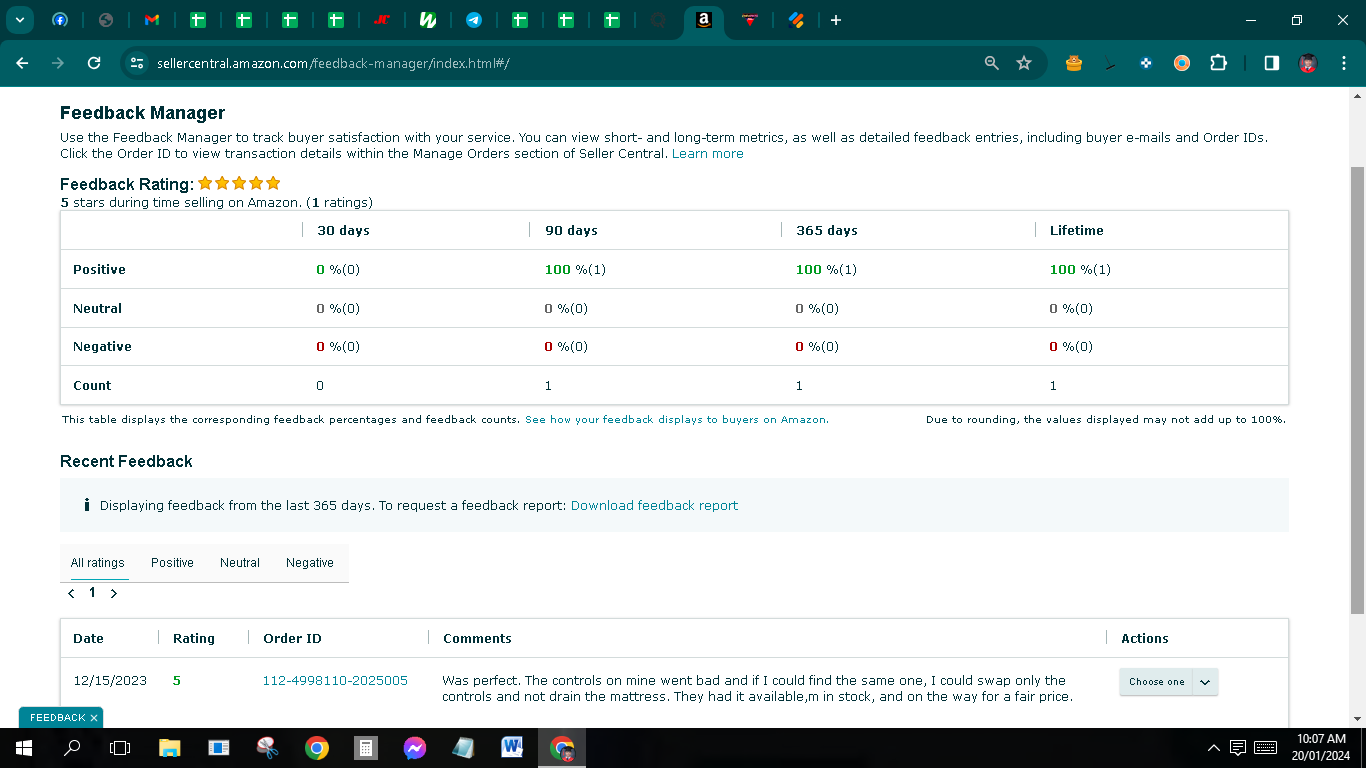1366x768 pixels.
Task: Show hidden system tray icons
Action: (1214, 748)
